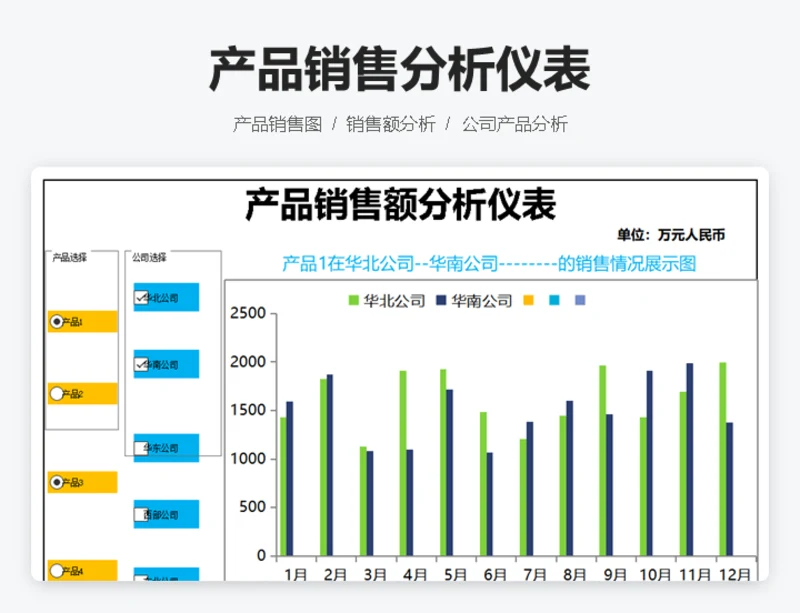The image size is (800, 613).
Task: Click the 5月 axis label
Action: coord(455,574)
